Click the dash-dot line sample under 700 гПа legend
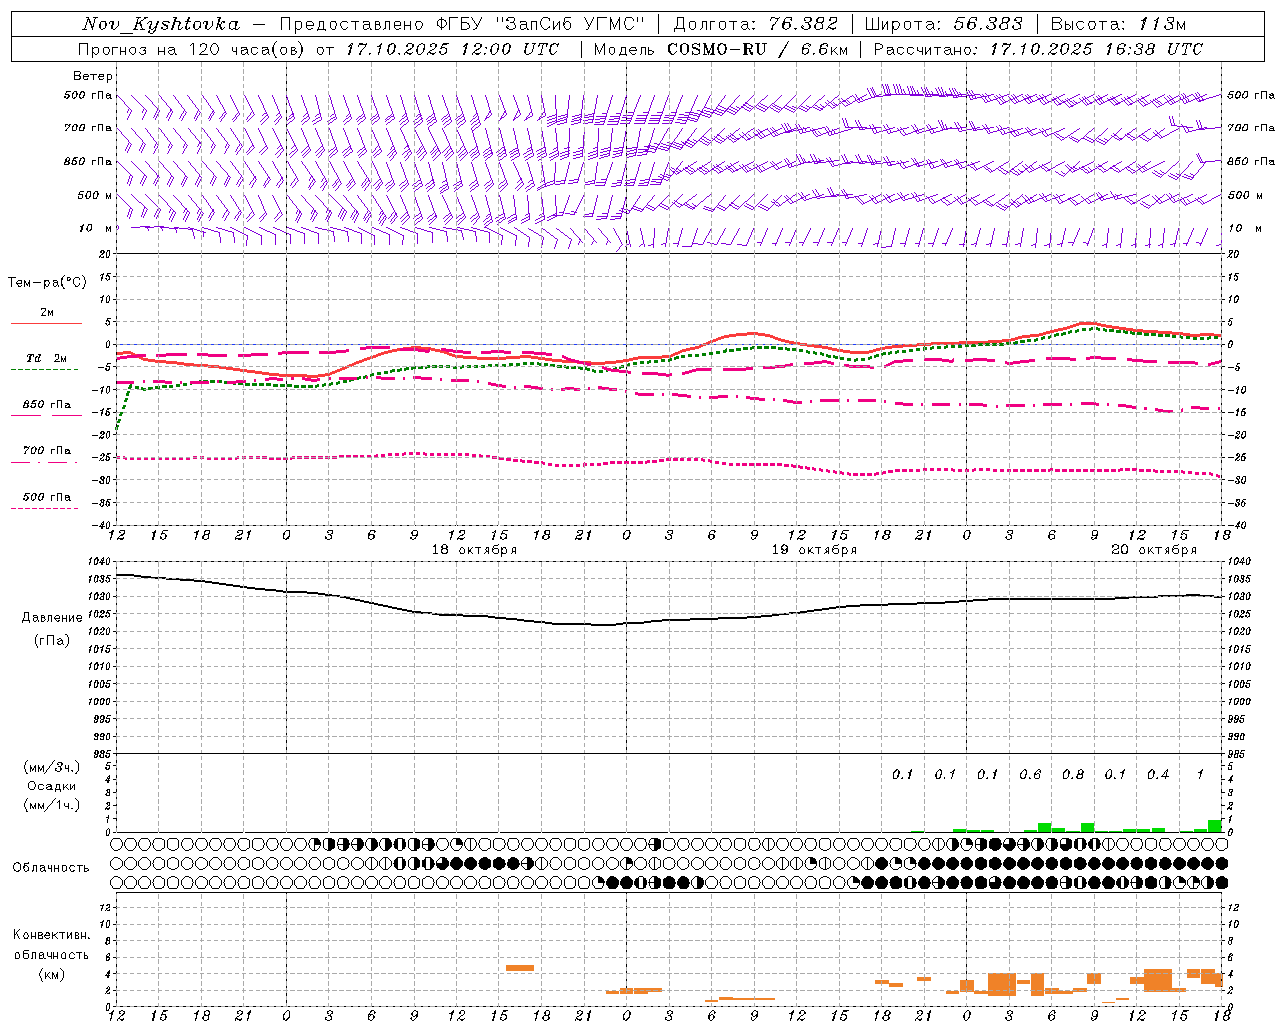 44,462
